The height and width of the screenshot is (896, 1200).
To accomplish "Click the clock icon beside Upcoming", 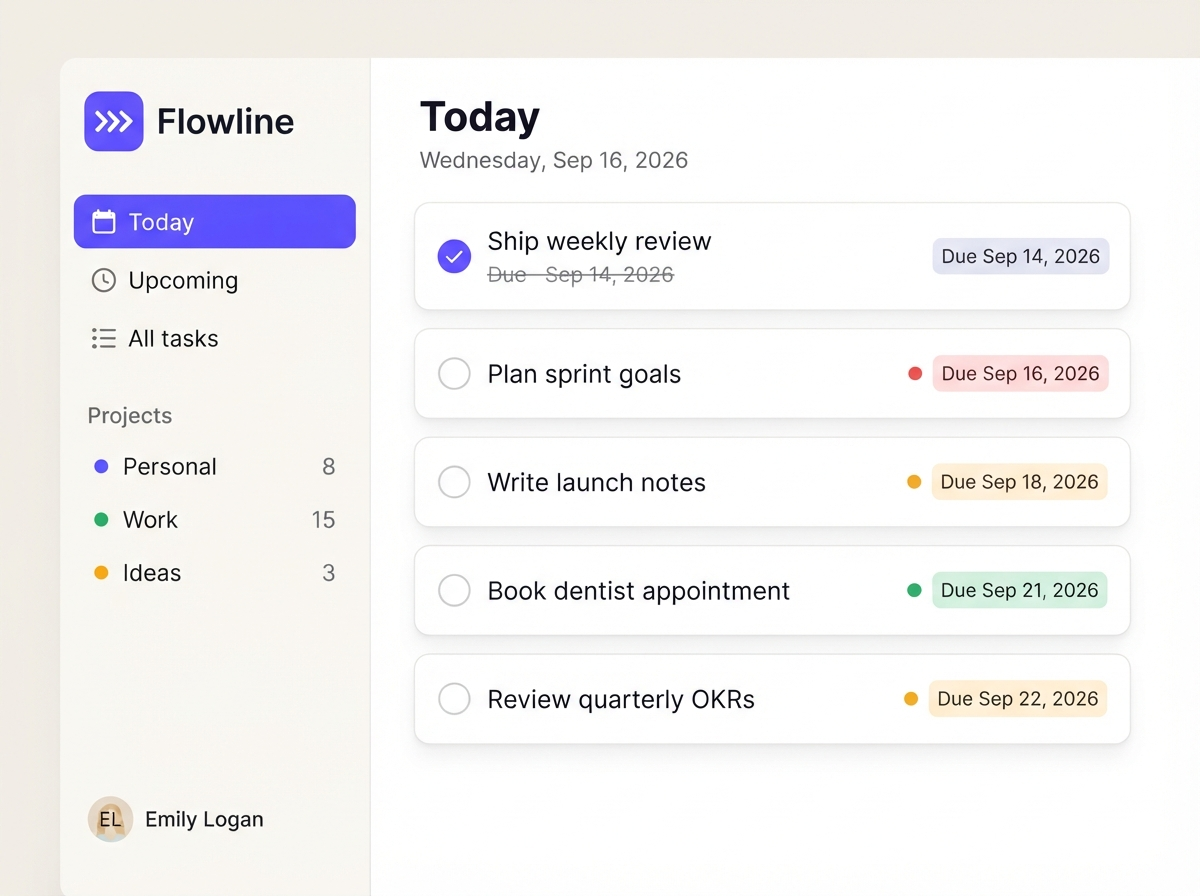I will [104, 280].
